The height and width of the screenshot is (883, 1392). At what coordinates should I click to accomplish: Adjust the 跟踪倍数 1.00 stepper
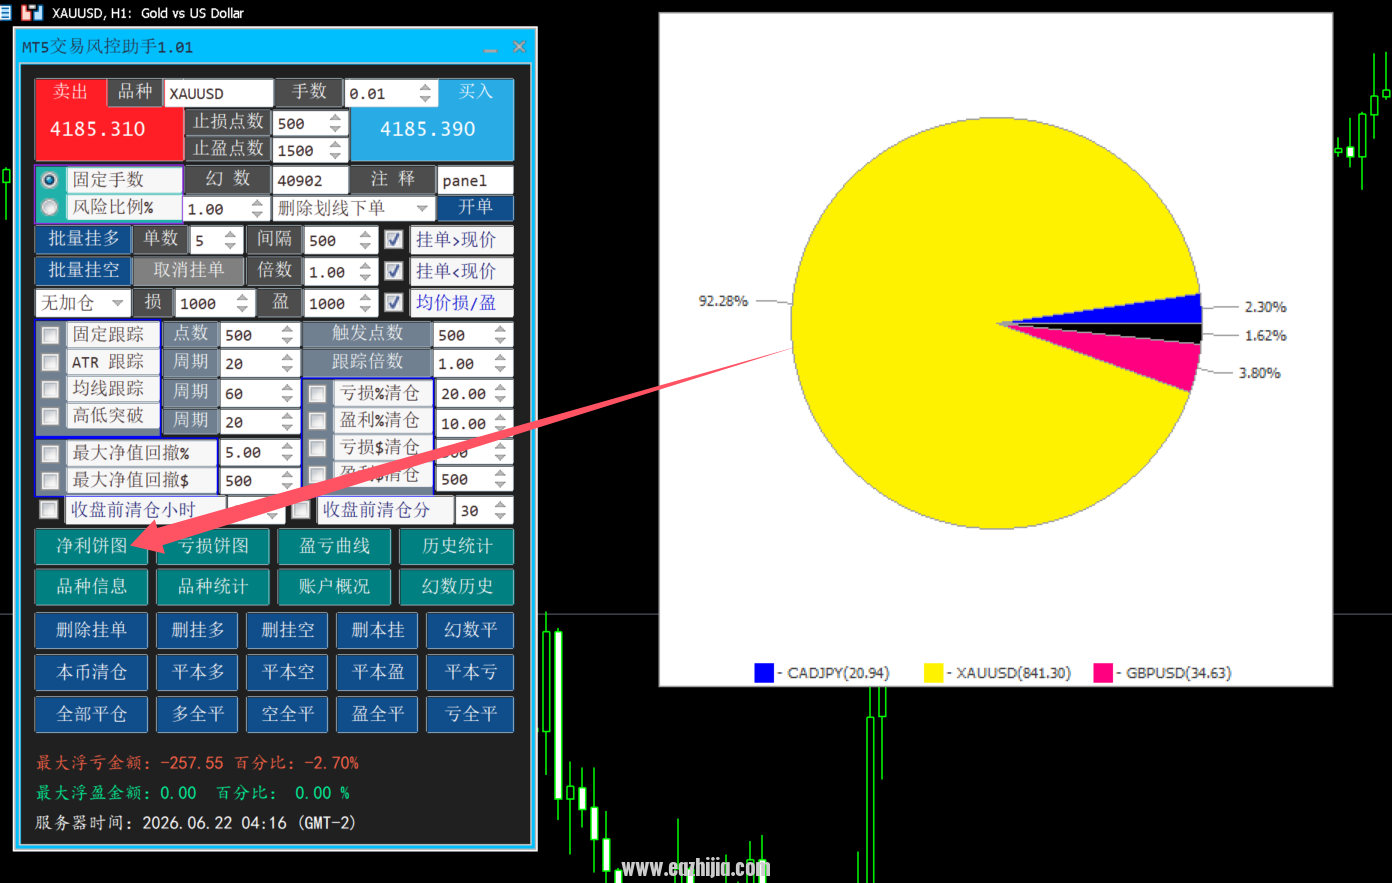pos(501,363)
